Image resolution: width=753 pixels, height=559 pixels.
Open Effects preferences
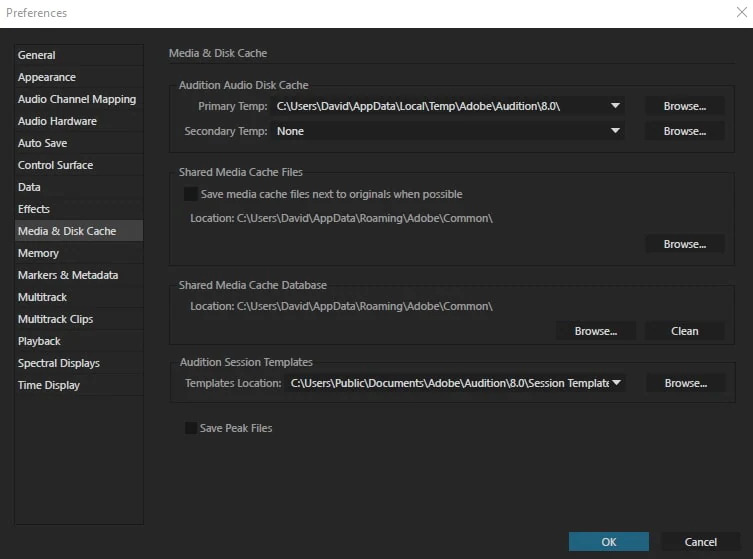[x=79, y=209]
